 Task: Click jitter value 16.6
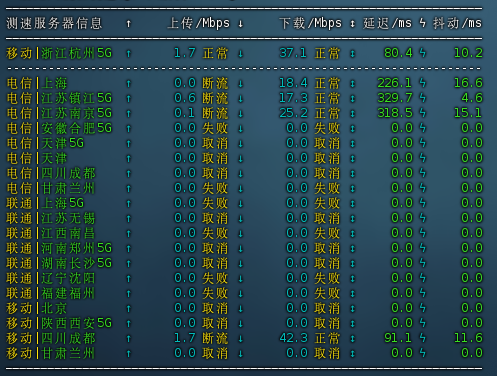[468, 83]
